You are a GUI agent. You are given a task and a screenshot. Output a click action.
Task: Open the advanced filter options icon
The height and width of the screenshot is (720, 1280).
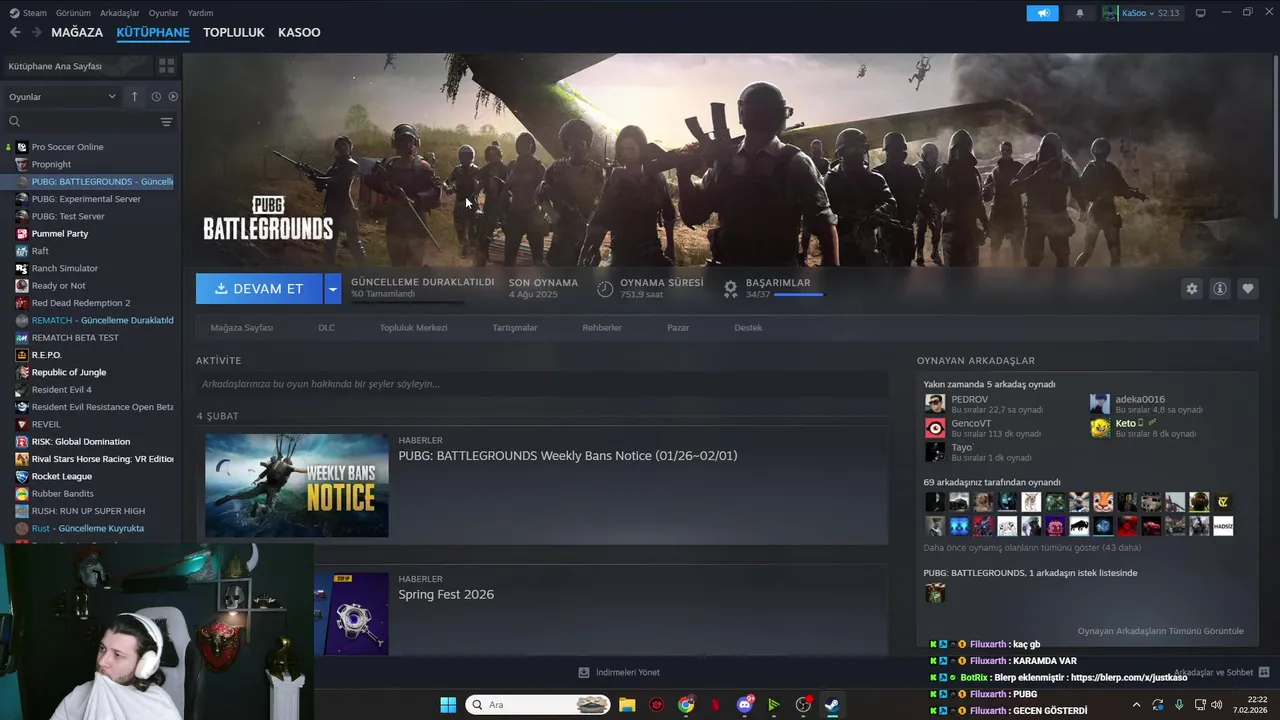tap(166, 122)
